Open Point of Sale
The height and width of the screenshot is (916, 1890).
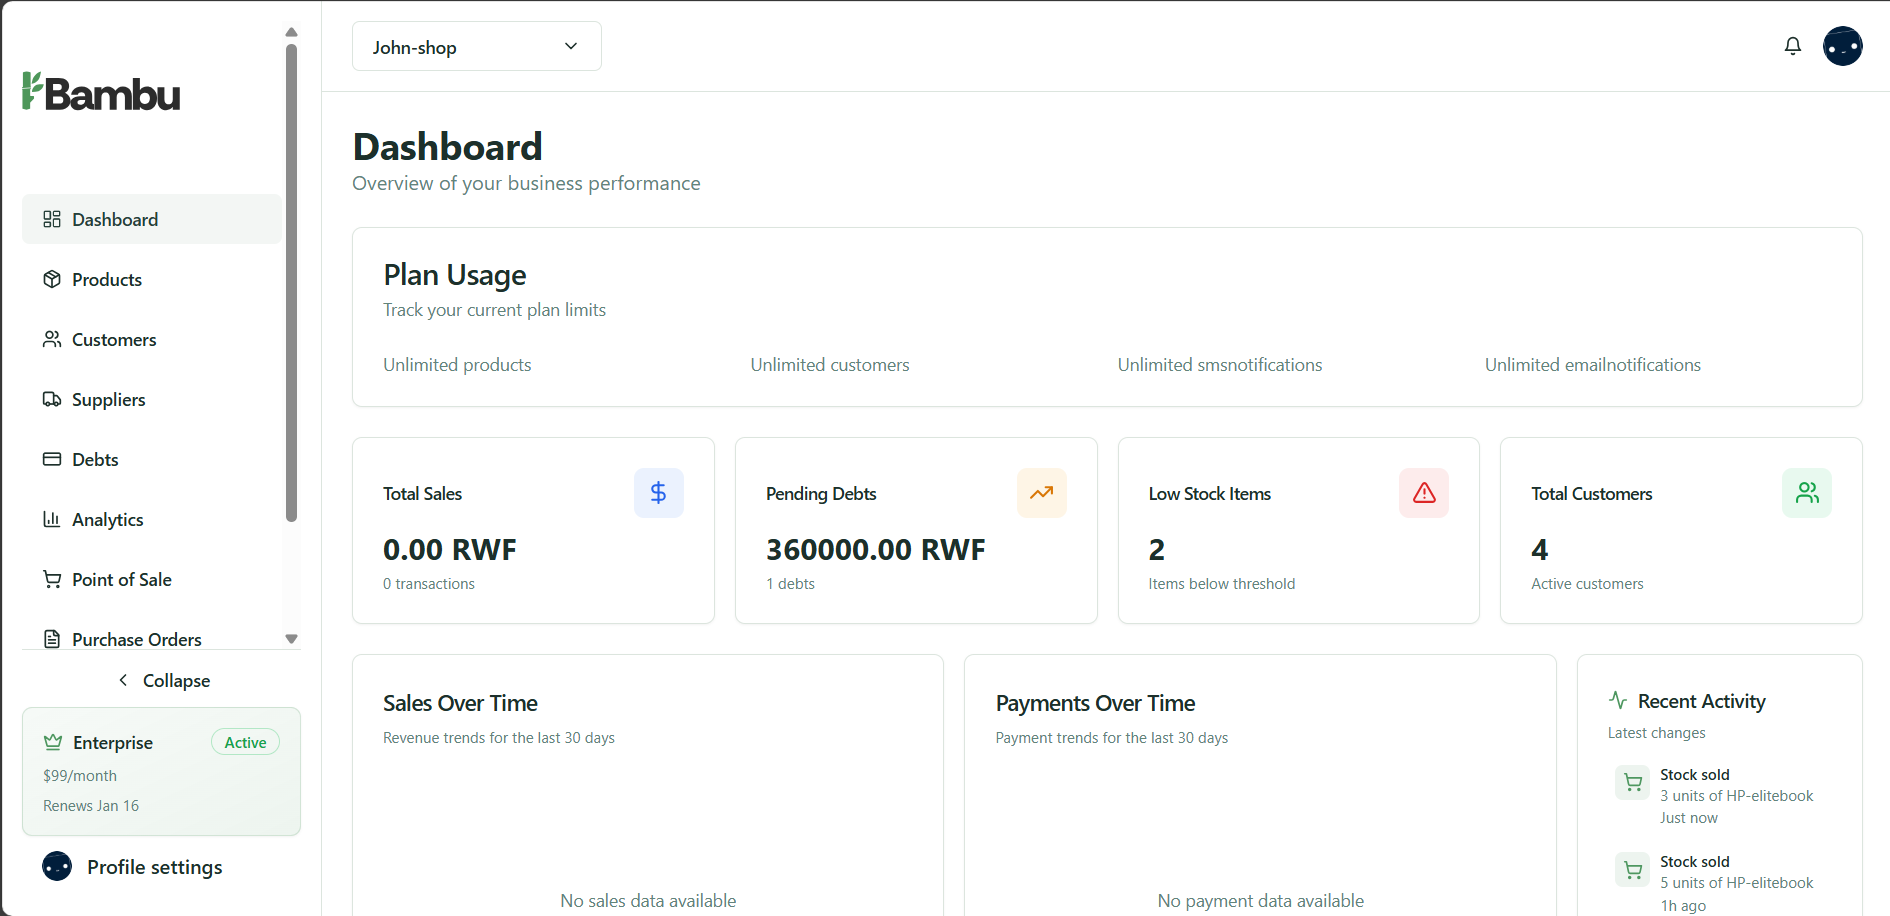click(121, 580)
